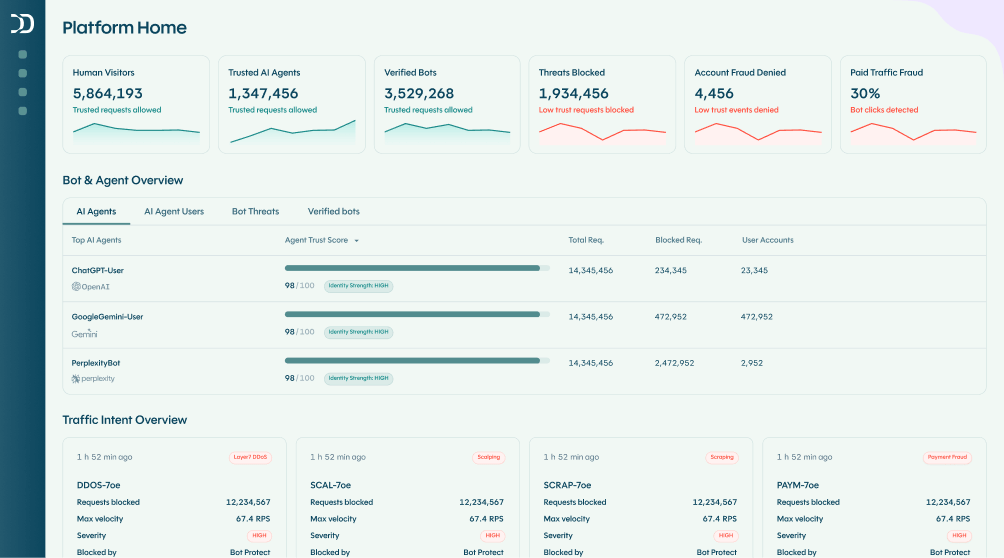Viewport: 1004px width, 558px height.
Task: Open the DDOS-7oe threat card title
Action: pyautogui.click(x=99, y=485)
